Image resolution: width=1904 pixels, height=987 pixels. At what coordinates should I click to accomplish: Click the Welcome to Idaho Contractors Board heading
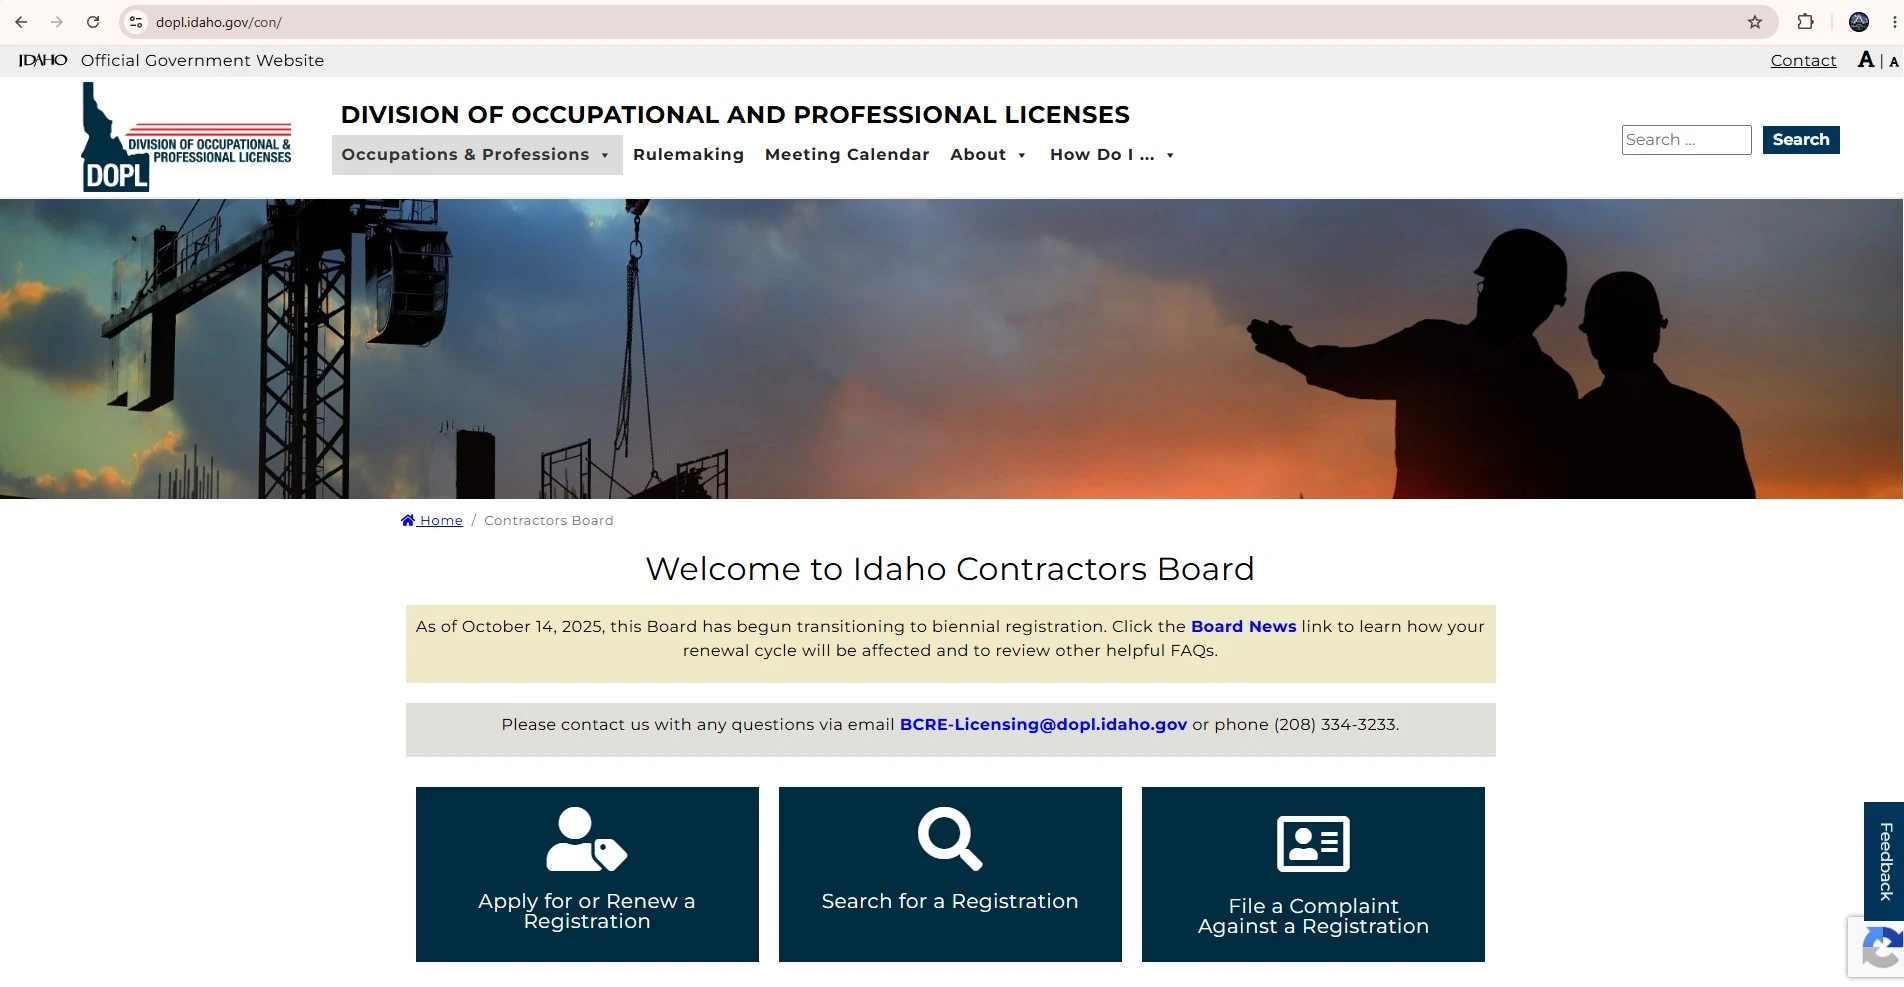coord(950,569)
